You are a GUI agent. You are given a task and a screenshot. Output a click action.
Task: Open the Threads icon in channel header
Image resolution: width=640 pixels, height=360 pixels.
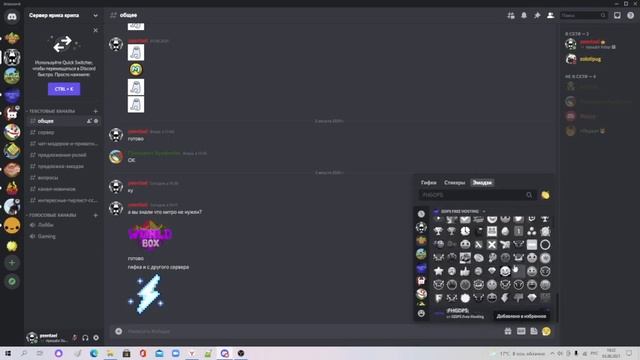[511, 16]
